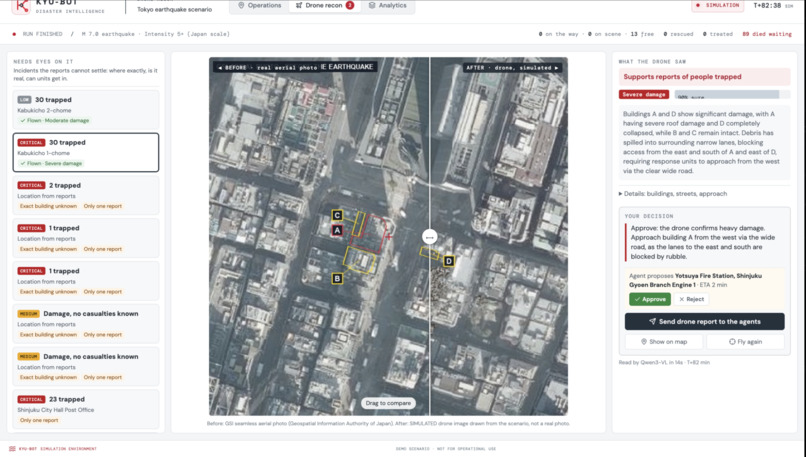Screen dimensions: 806x457
Task: Click the CRITICAL badge on 23 trapped card
Action: (31, 399)
